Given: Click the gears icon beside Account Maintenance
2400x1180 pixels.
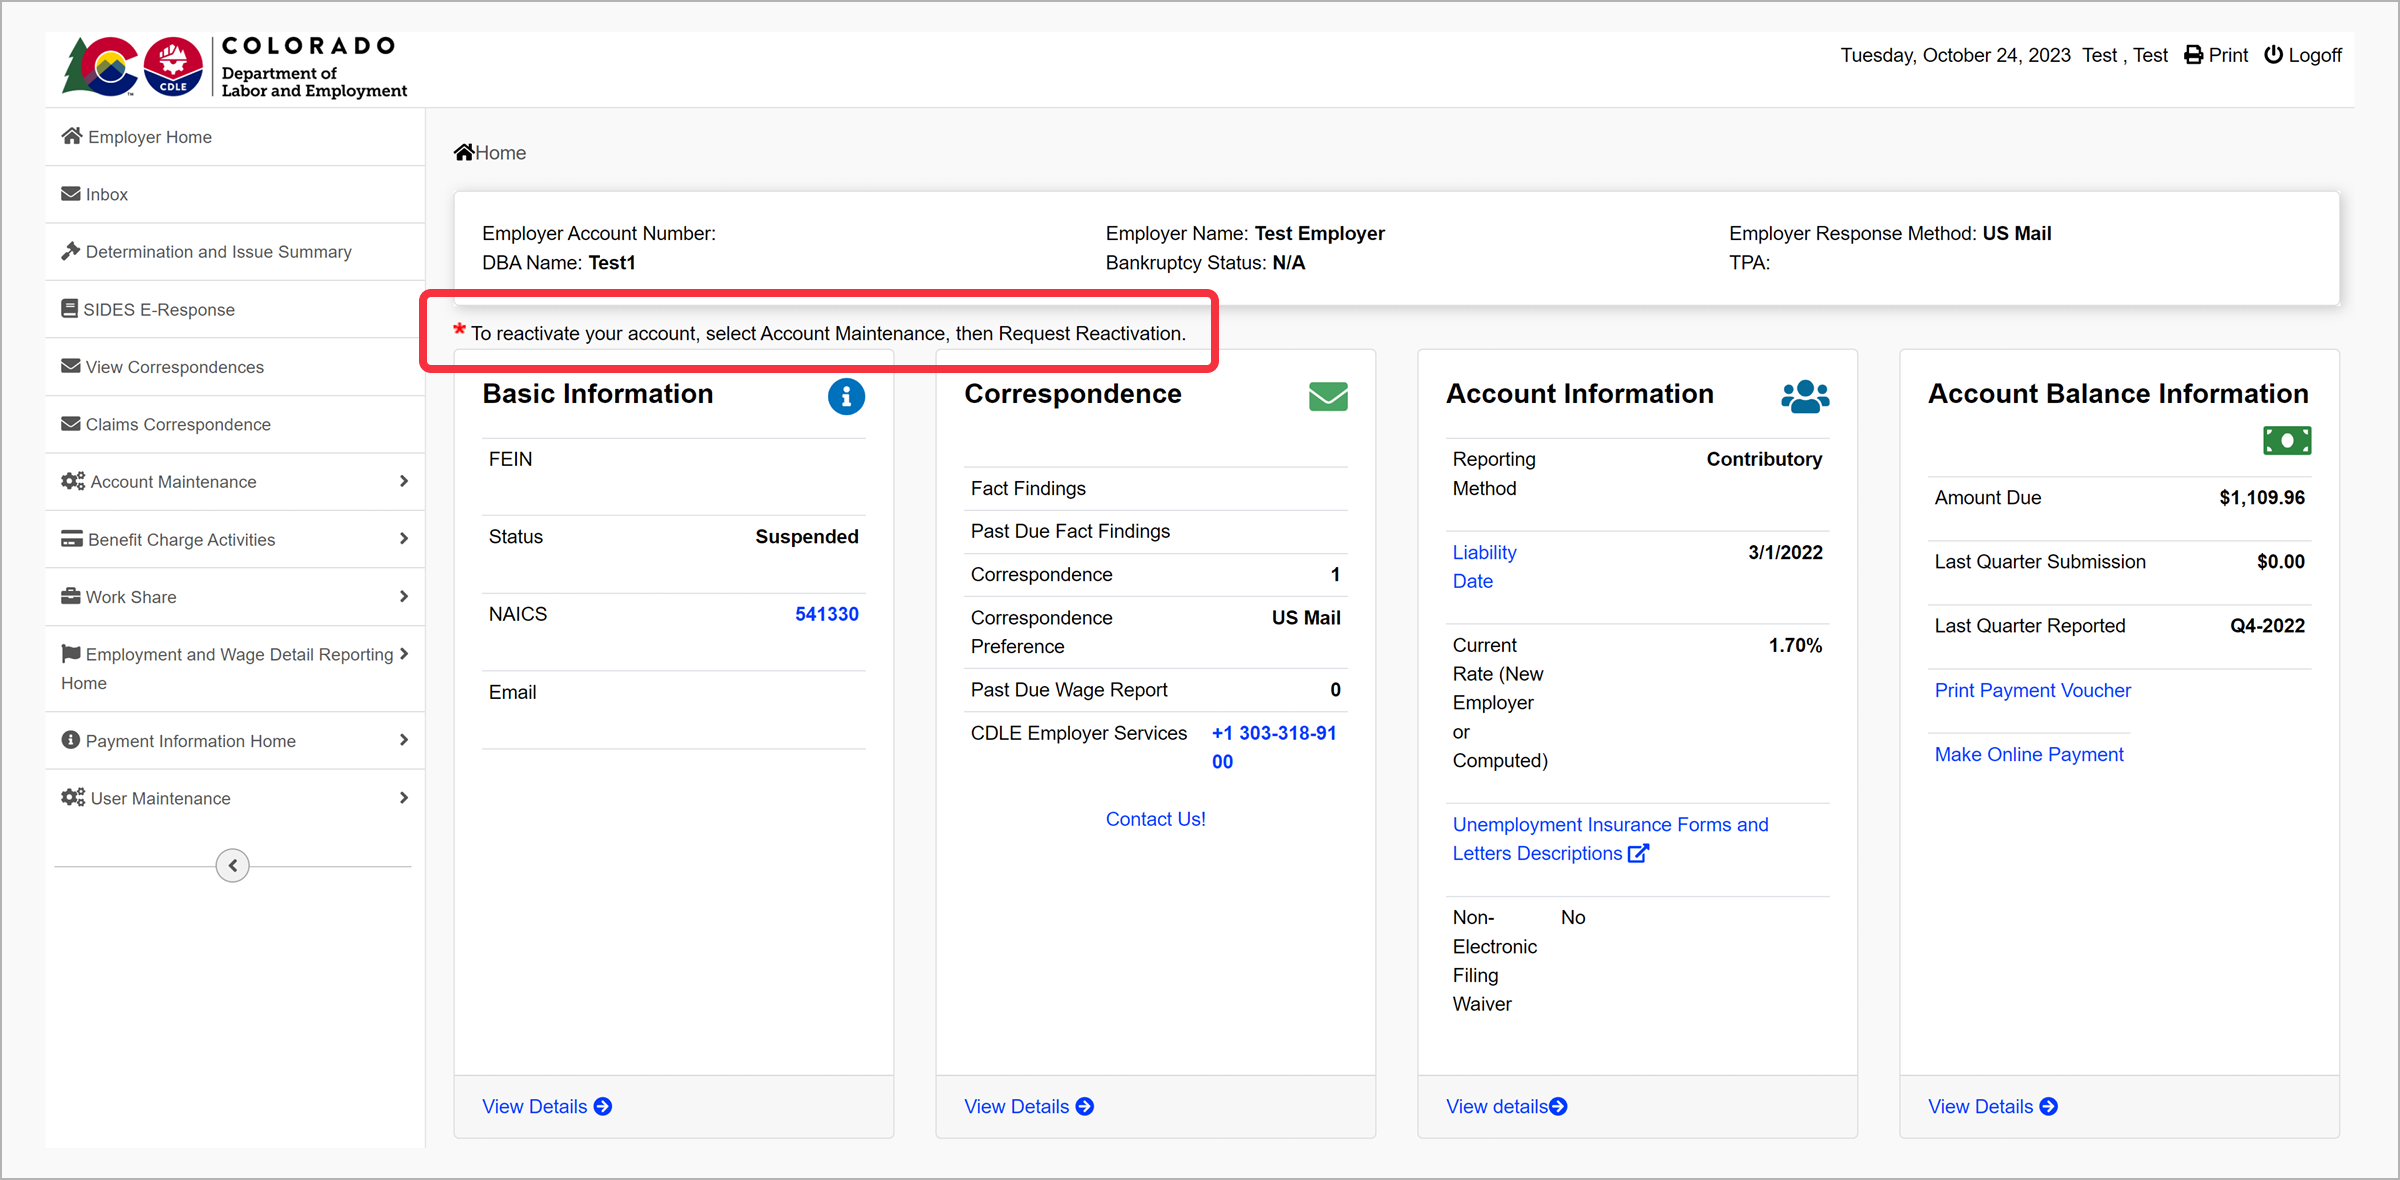Looking at the screenshot, I should point(73,481).
